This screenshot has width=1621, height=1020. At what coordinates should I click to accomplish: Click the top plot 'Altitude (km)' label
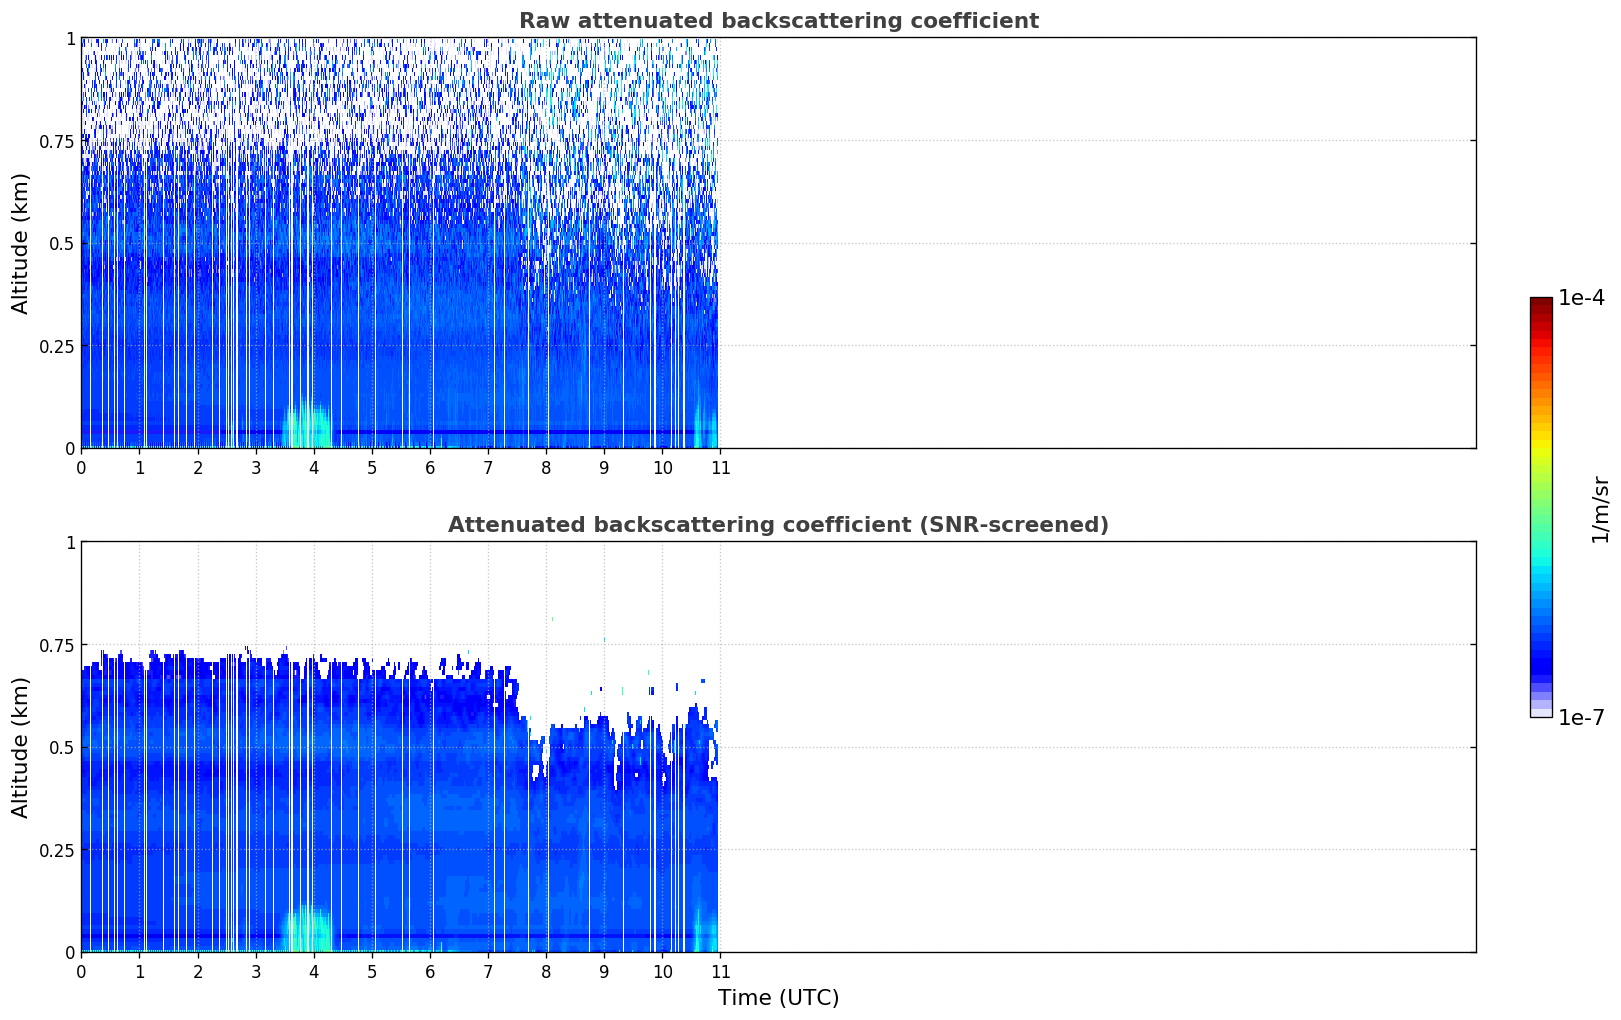click(21, 243)
